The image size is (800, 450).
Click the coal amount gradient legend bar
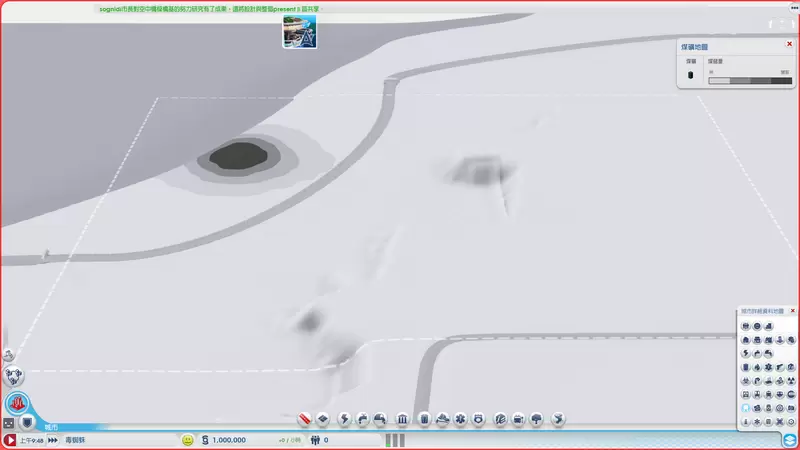coord(750,81)
